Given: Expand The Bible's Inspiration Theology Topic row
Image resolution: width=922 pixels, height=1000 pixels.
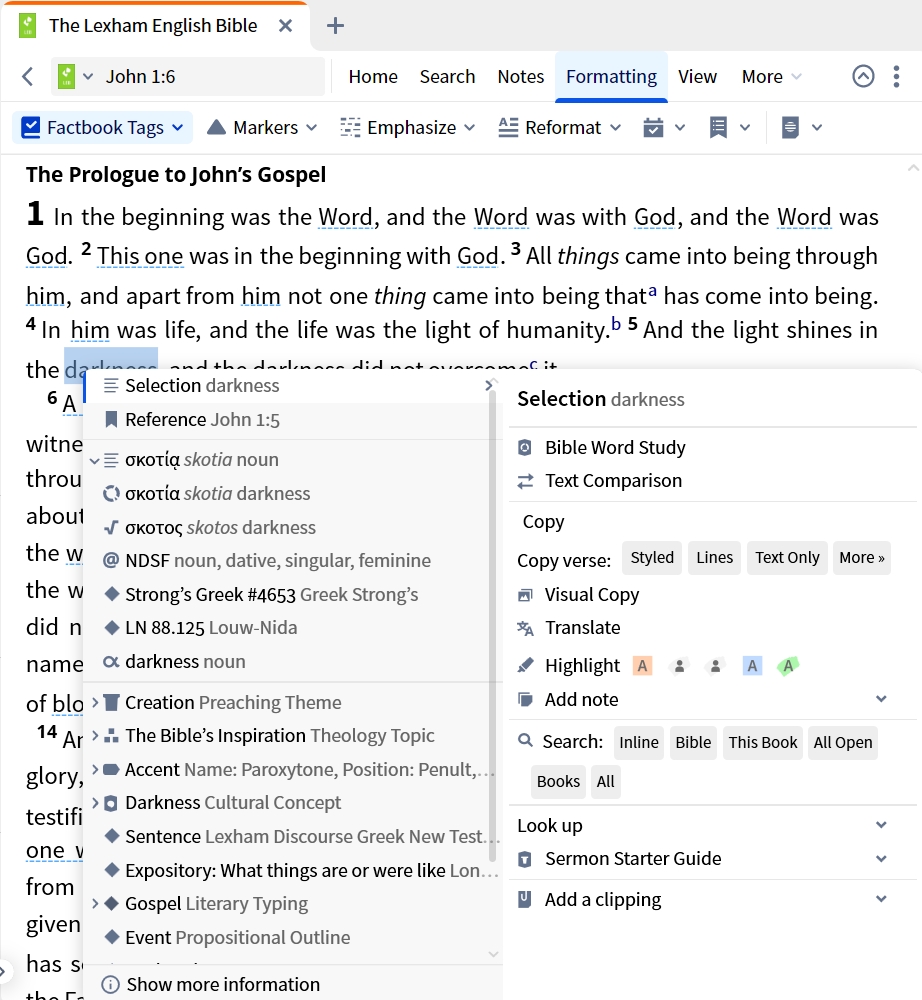Looking at the screenshot, I should [x=95, y=735].
